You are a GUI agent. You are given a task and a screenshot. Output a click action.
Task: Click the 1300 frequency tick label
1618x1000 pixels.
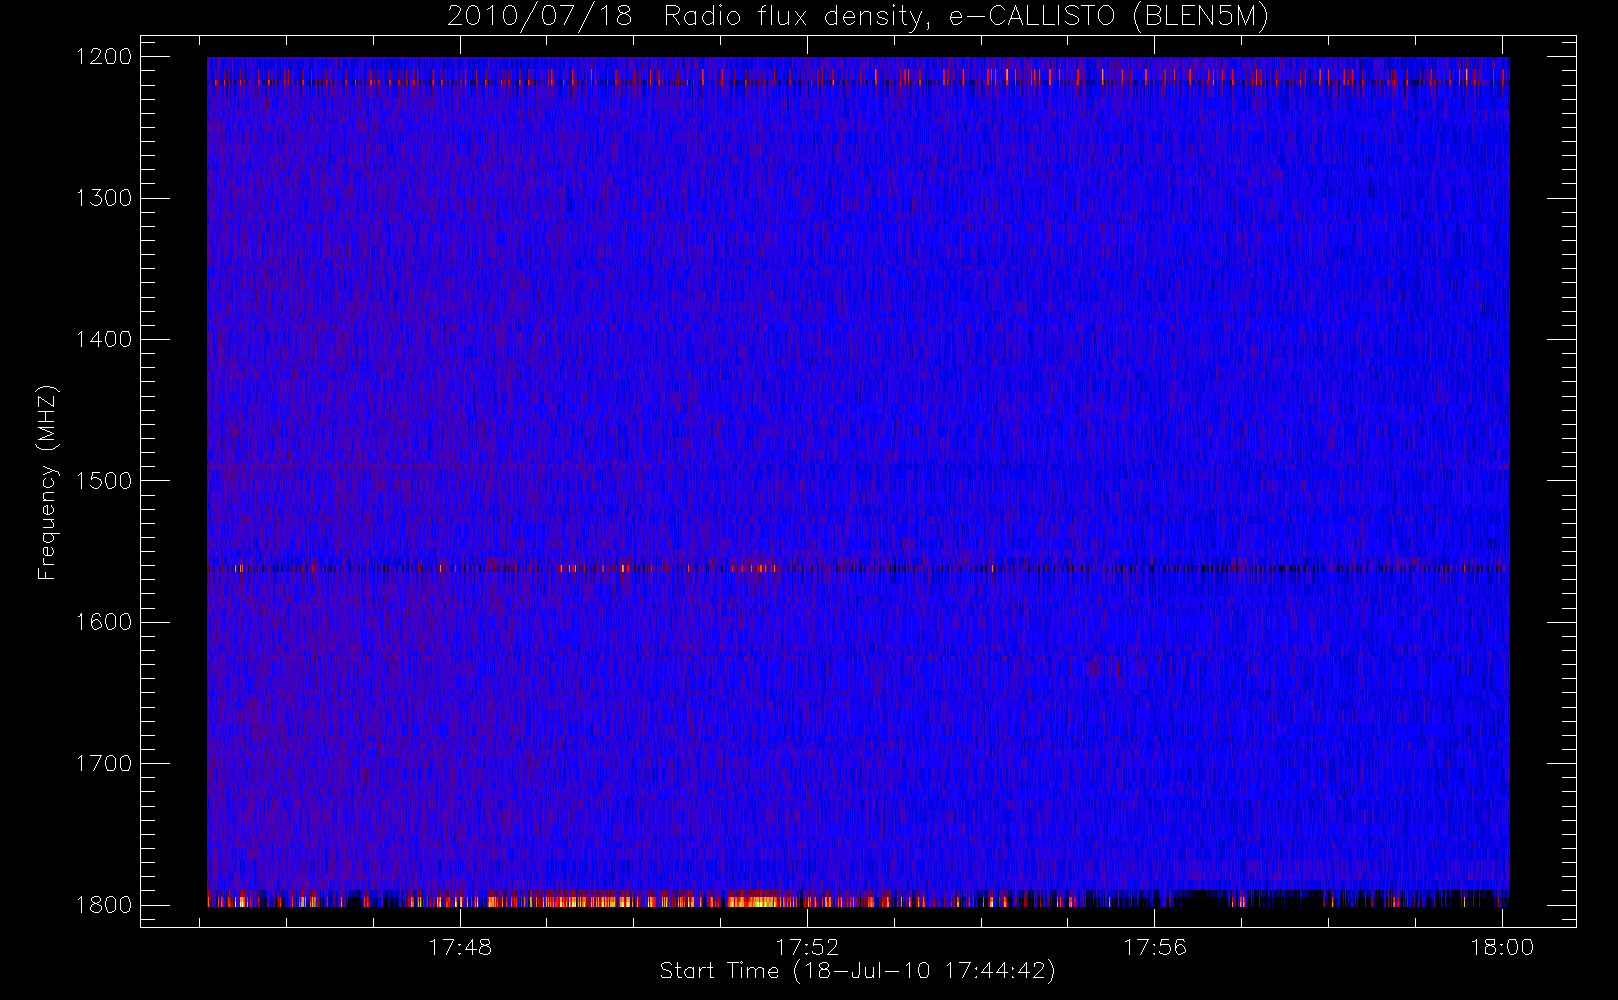[104, 198]
